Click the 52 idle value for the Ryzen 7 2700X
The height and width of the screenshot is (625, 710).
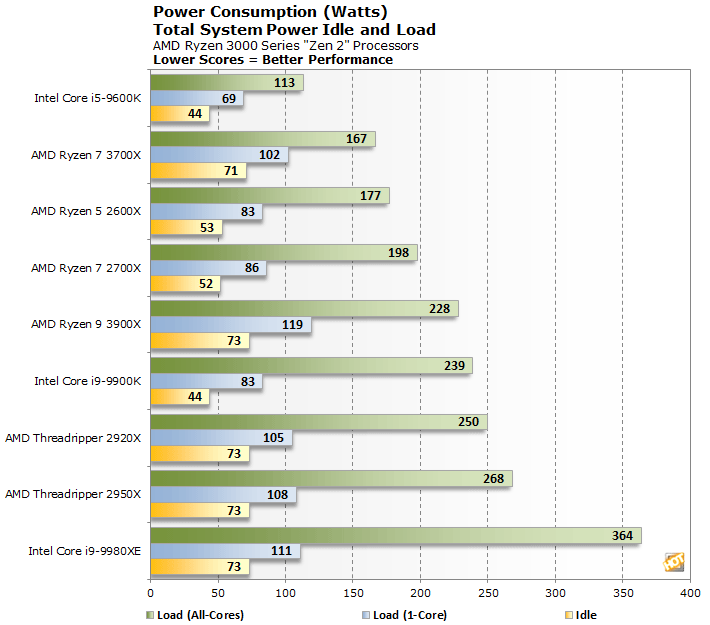click(206, 284)
